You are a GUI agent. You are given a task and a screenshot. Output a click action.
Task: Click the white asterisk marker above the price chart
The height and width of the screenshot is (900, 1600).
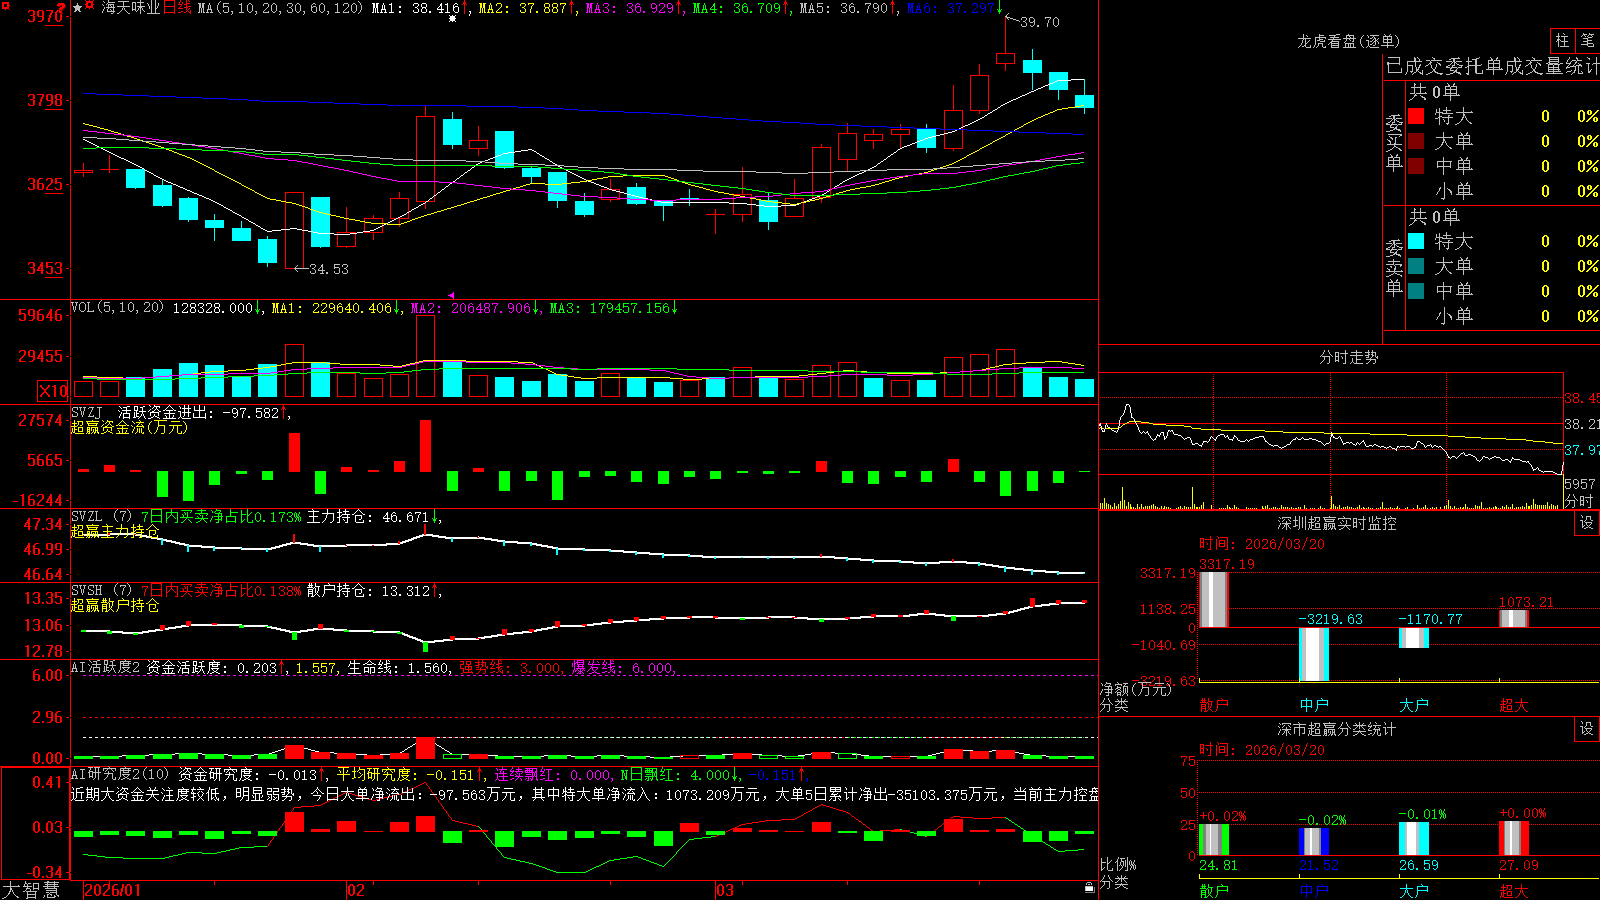[452, 19]
